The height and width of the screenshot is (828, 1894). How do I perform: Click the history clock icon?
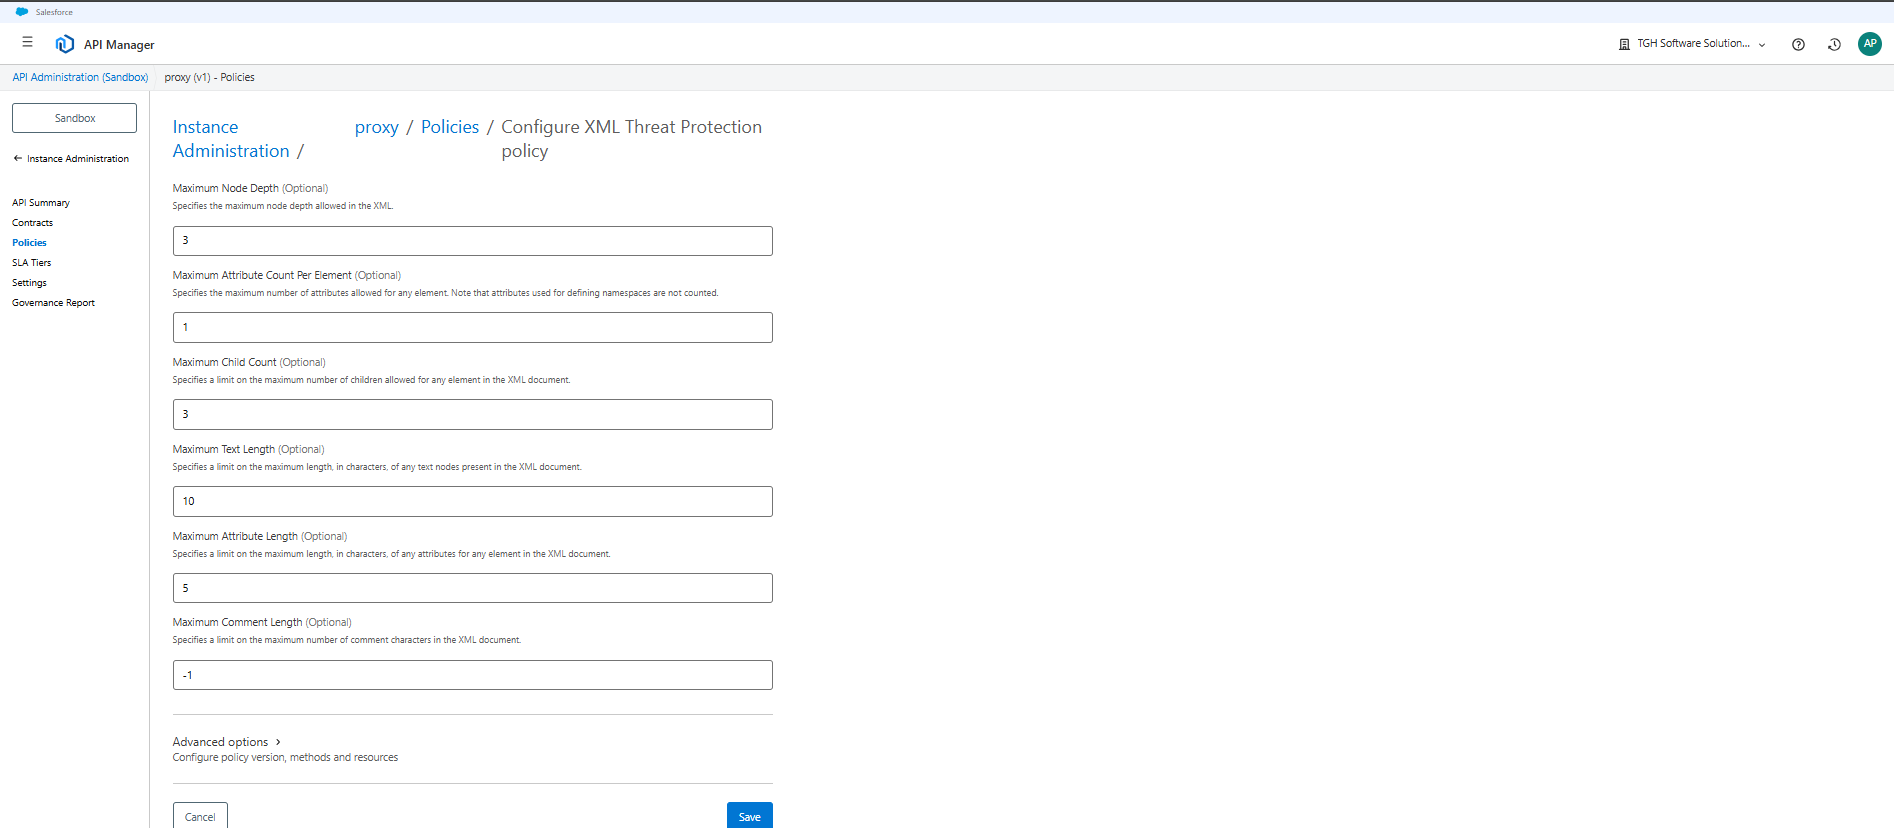(x=1834, y=44)
